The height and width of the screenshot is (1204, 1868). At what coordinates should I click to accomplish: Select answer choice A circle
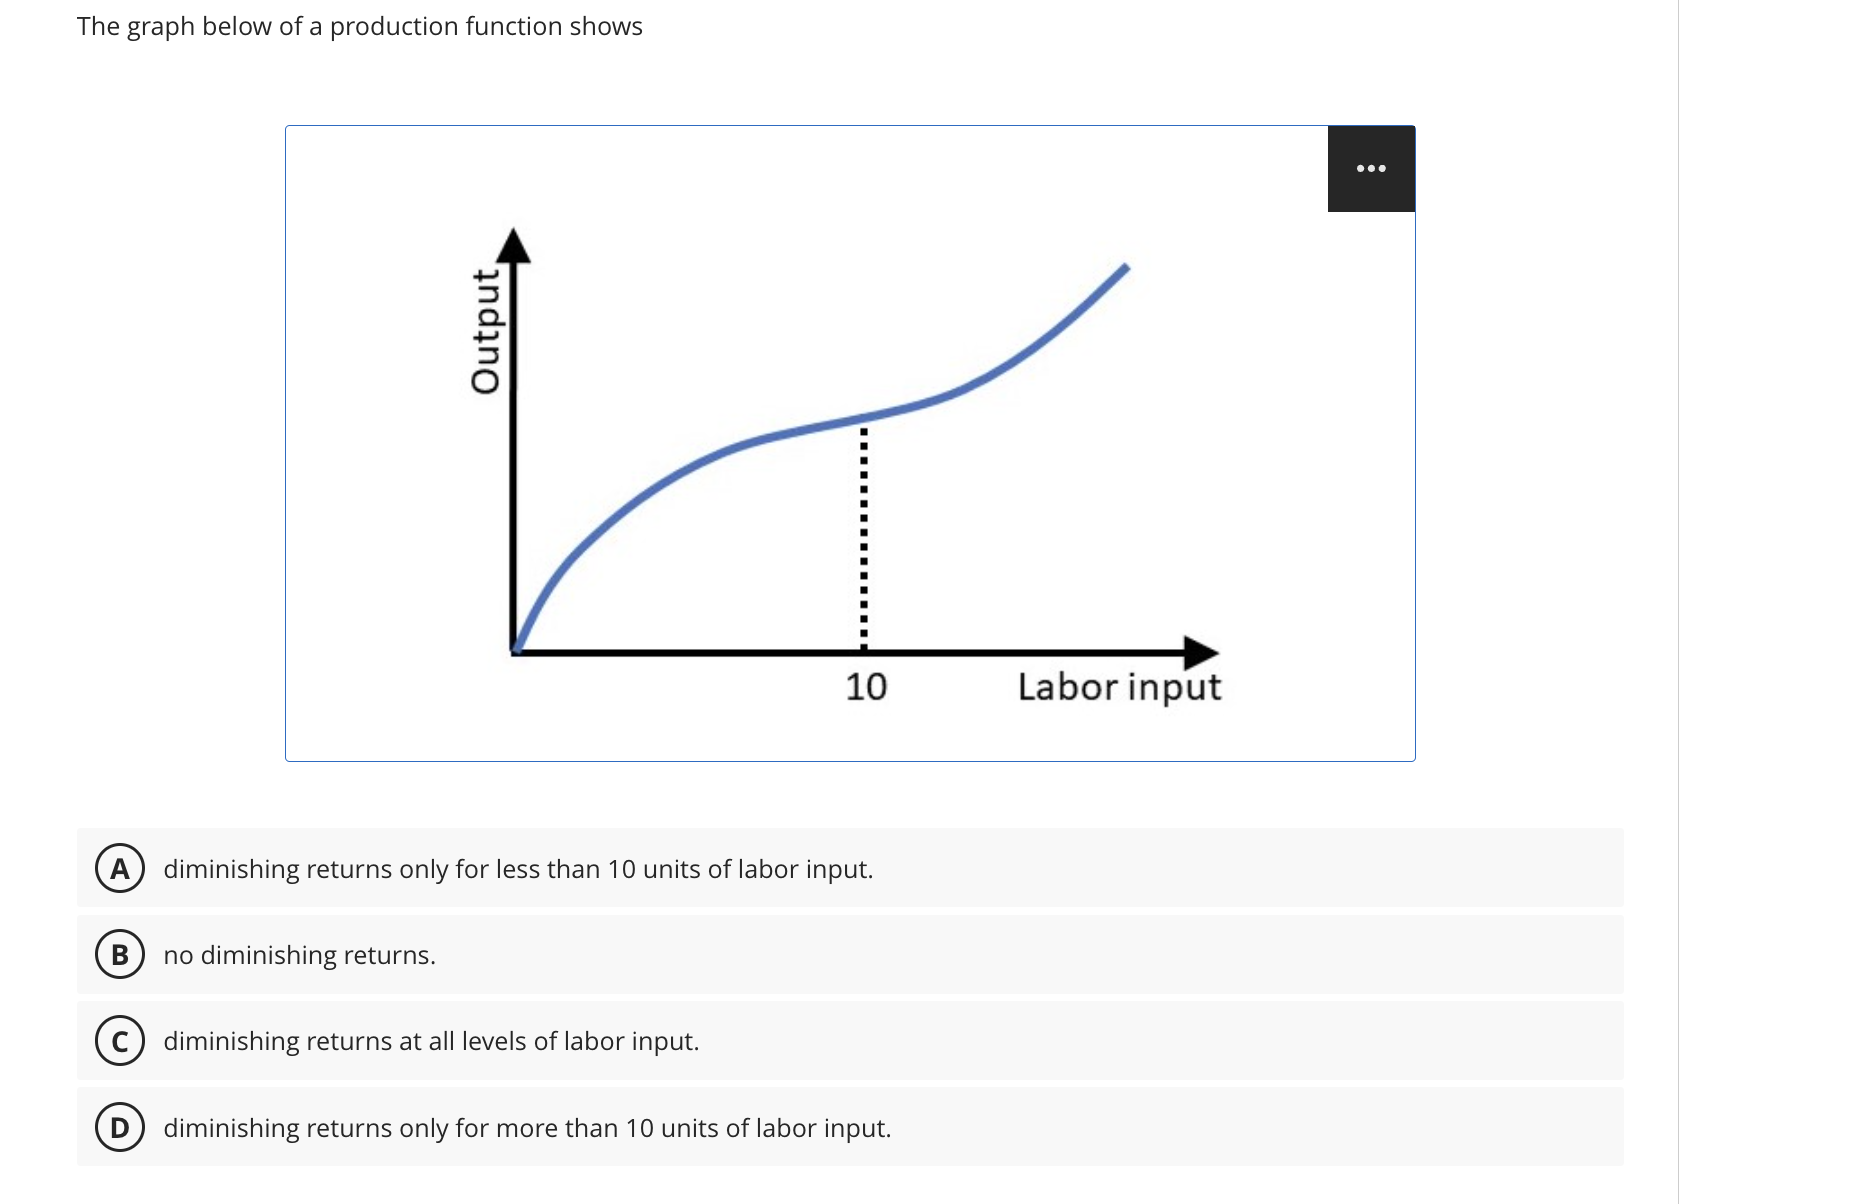pos(120,869)
